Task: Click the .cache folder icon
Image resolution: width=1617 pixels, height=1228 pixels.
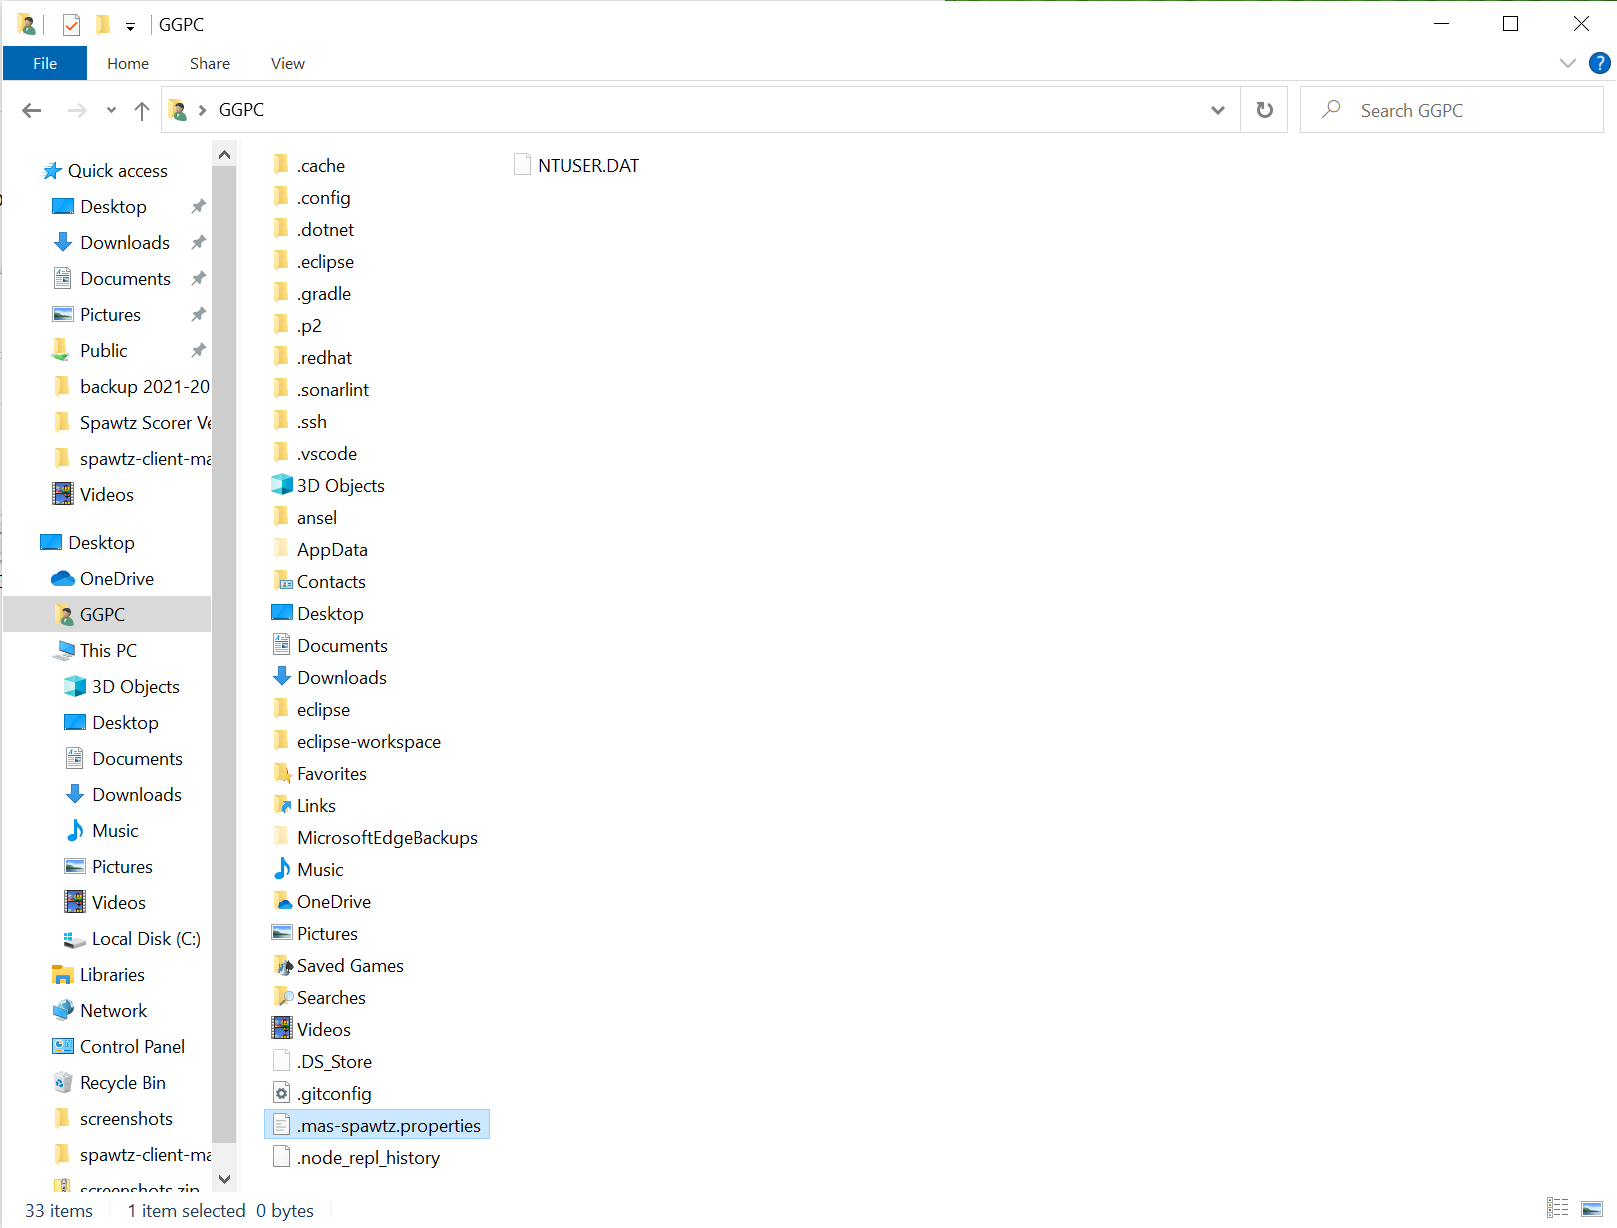Action: [282, 165]
